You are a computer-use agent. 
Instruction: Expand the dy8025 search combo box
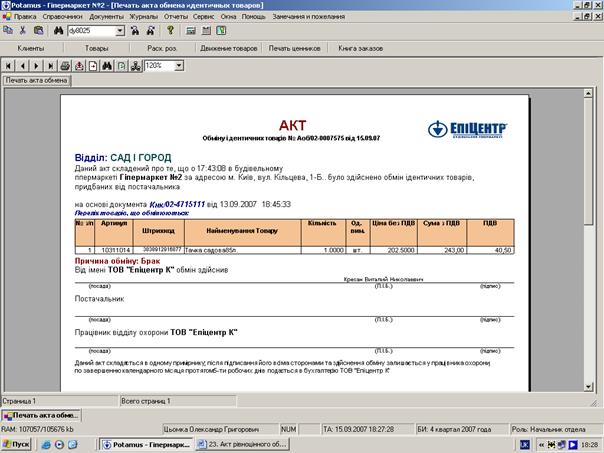(x=120, y=31)
